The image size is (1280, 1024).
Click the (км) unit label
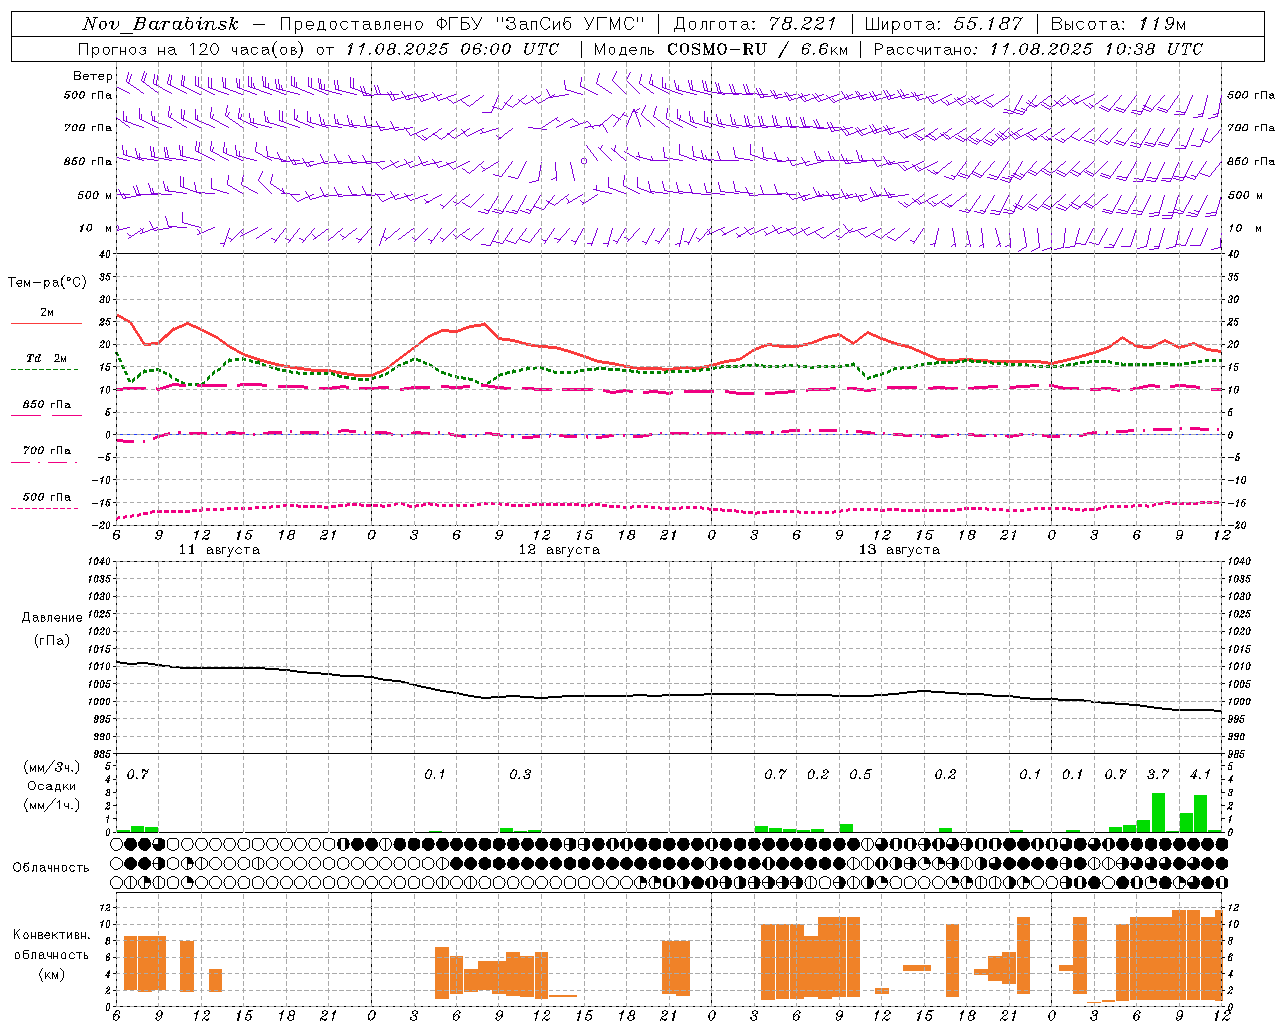coord(52,974)
